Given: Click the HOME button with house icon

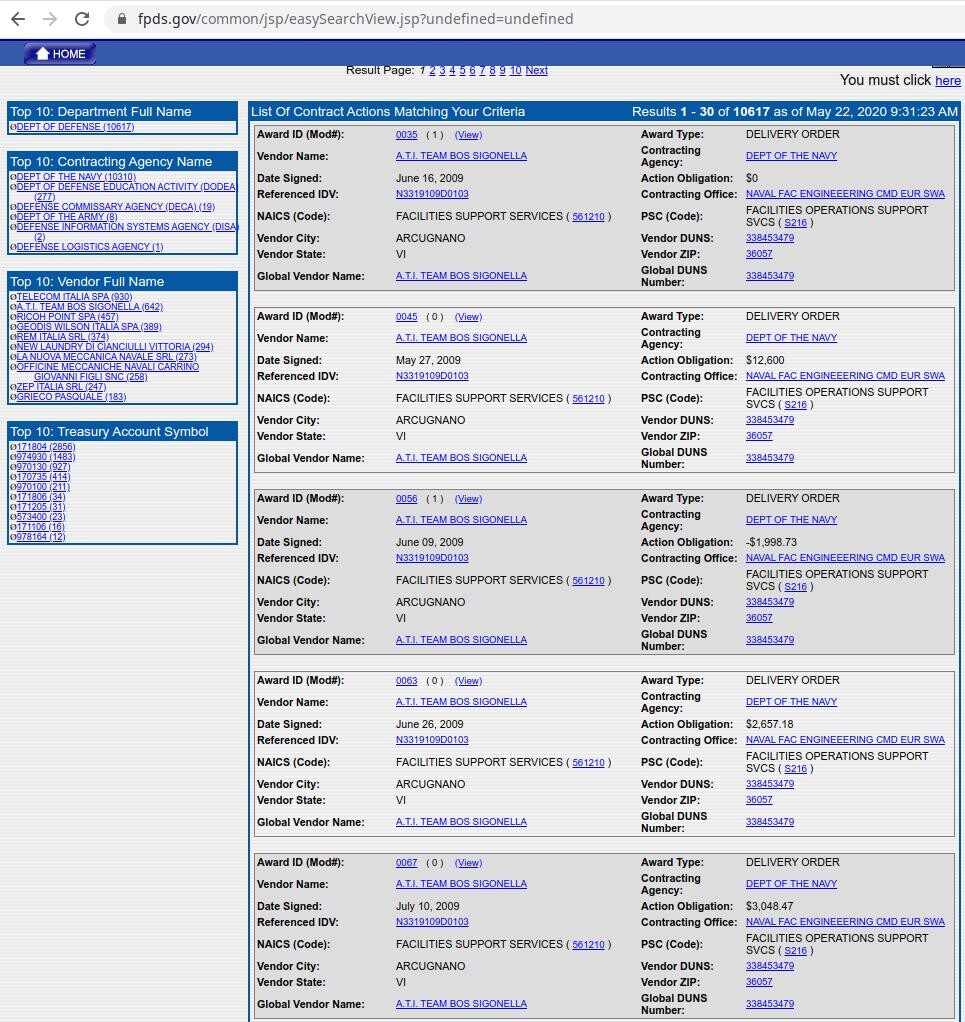Looking at the screenshot, I should point(60,53).
